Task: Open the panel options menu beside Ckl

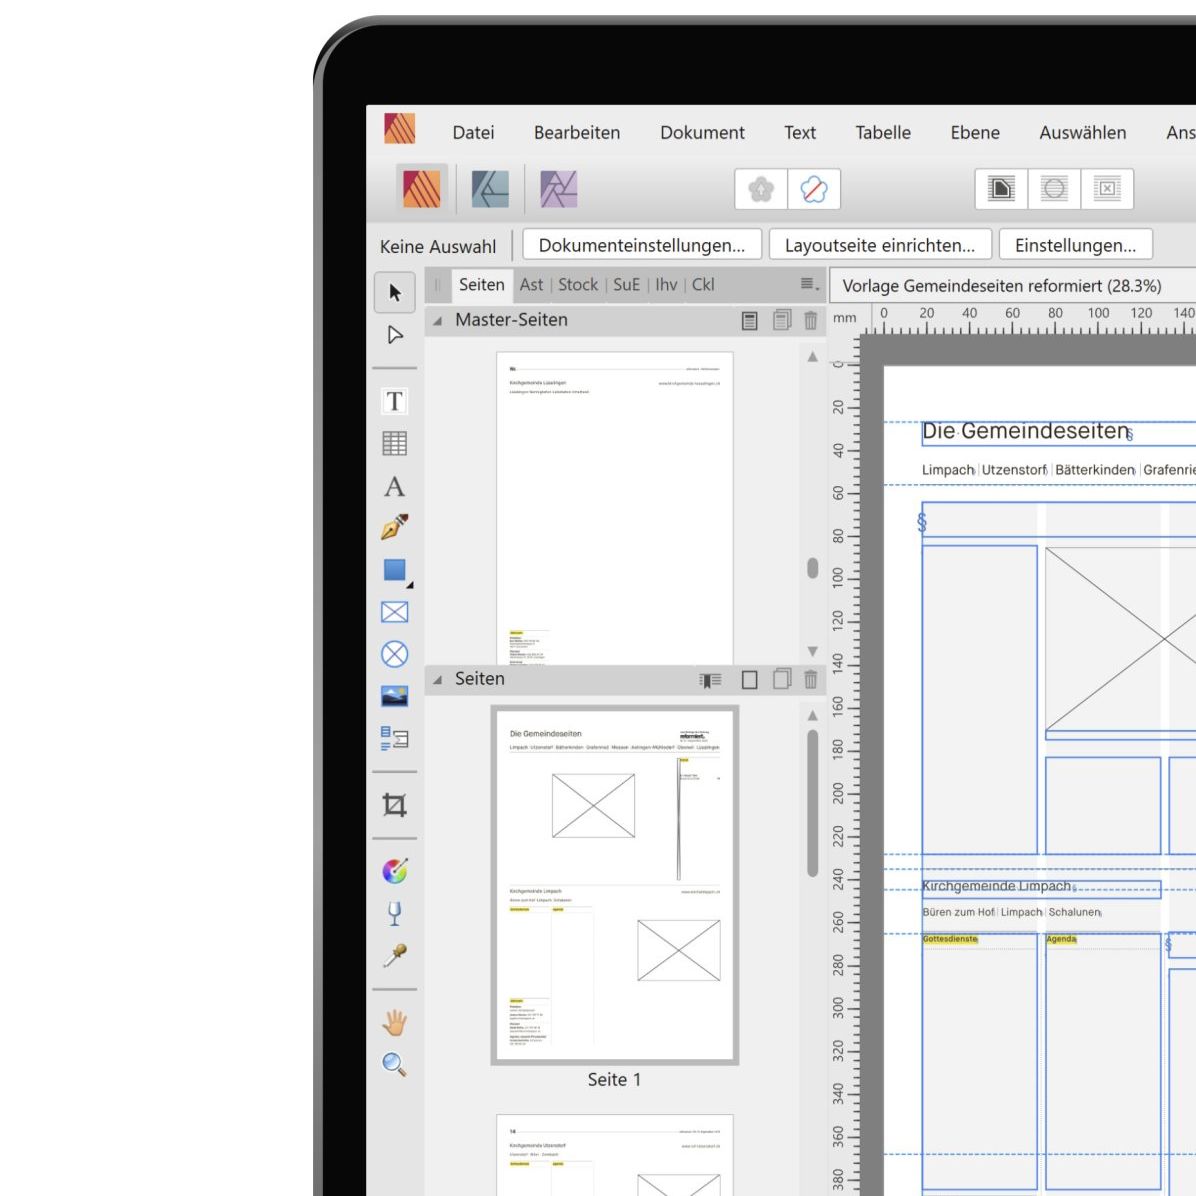Action: click(x=809, y=285)
